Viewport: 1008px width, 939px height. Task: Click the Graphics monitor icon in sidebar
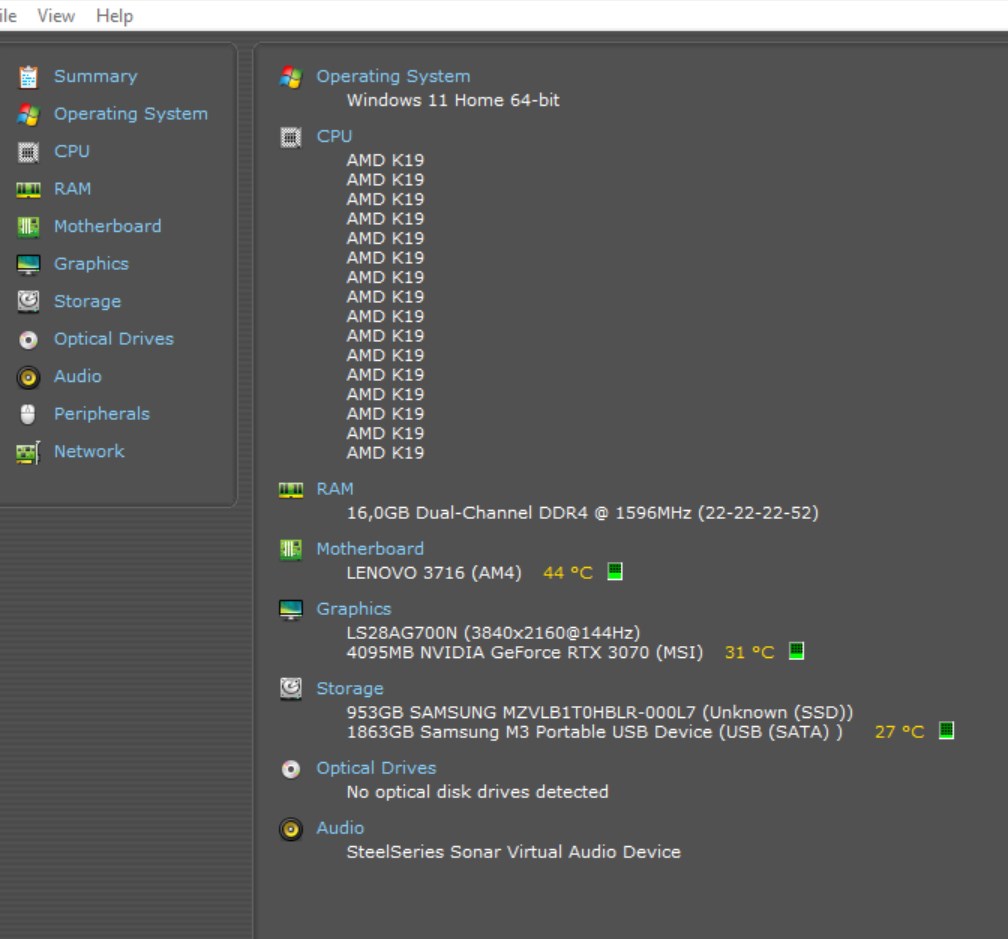pyautogui.click(x=28, y=264)
